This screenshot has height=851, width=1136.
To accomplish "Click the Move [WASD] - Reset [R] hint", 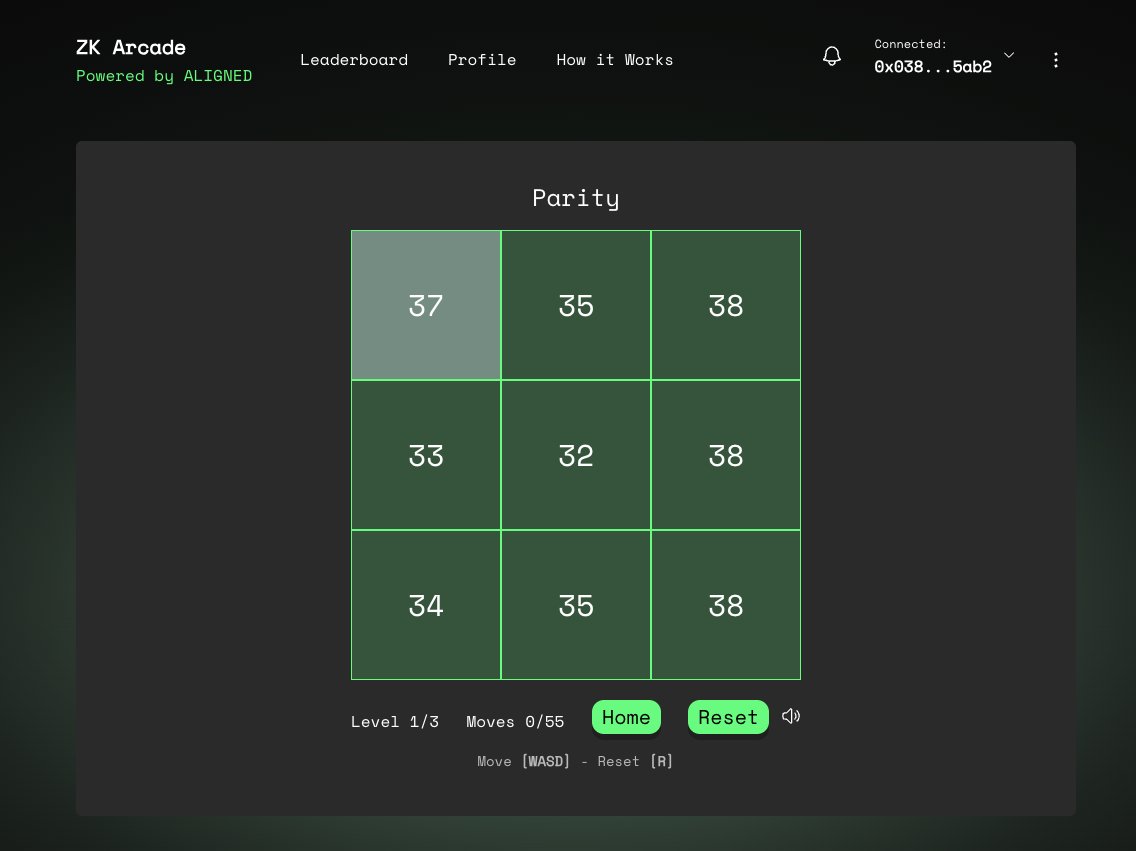I will click(575, 761).
